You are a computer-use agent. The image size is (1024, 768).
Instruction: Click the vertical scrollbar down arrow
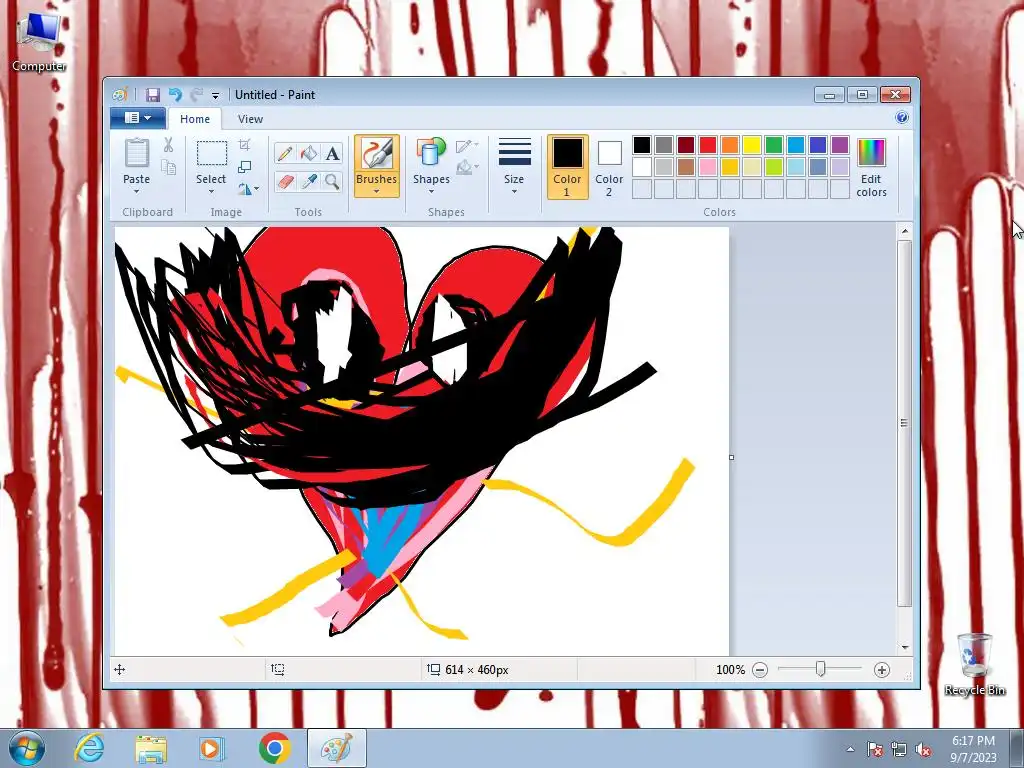904,647
